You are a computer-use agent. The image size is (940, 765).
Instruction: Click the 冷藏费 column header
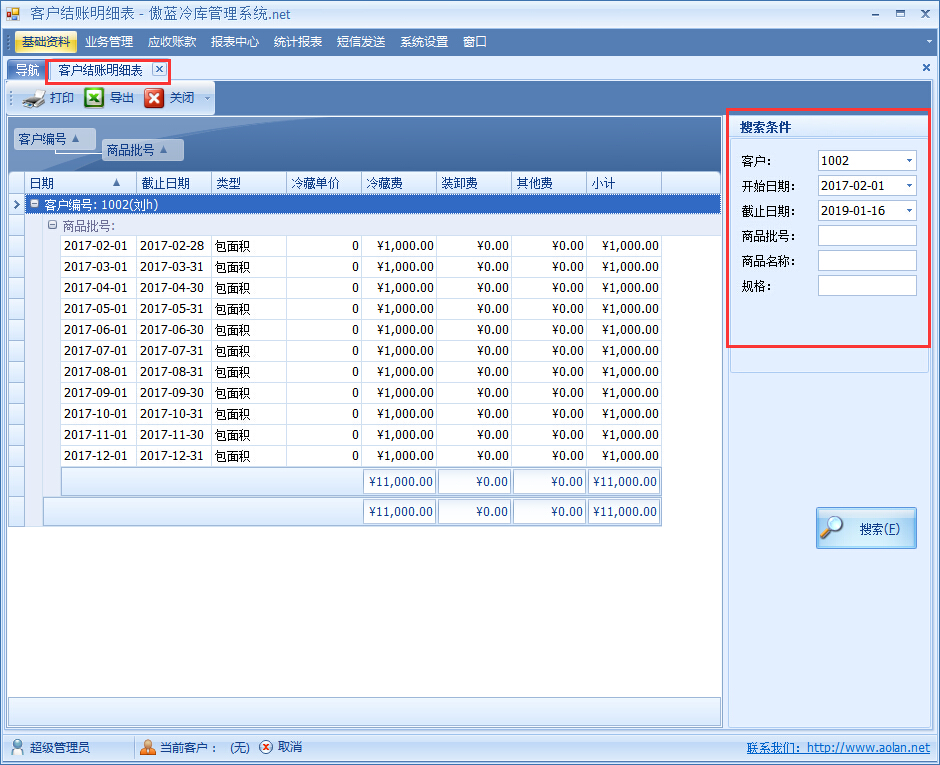click(399, 183)
